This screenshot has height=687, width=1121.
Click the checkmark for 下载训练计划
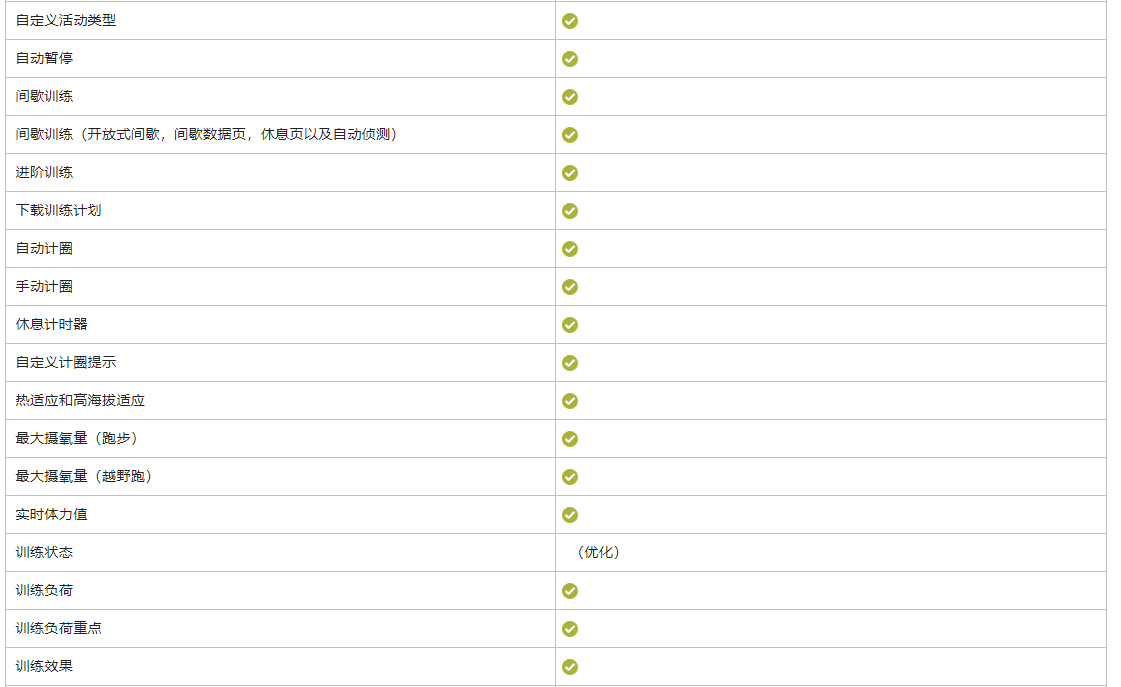tap(570, 211)
